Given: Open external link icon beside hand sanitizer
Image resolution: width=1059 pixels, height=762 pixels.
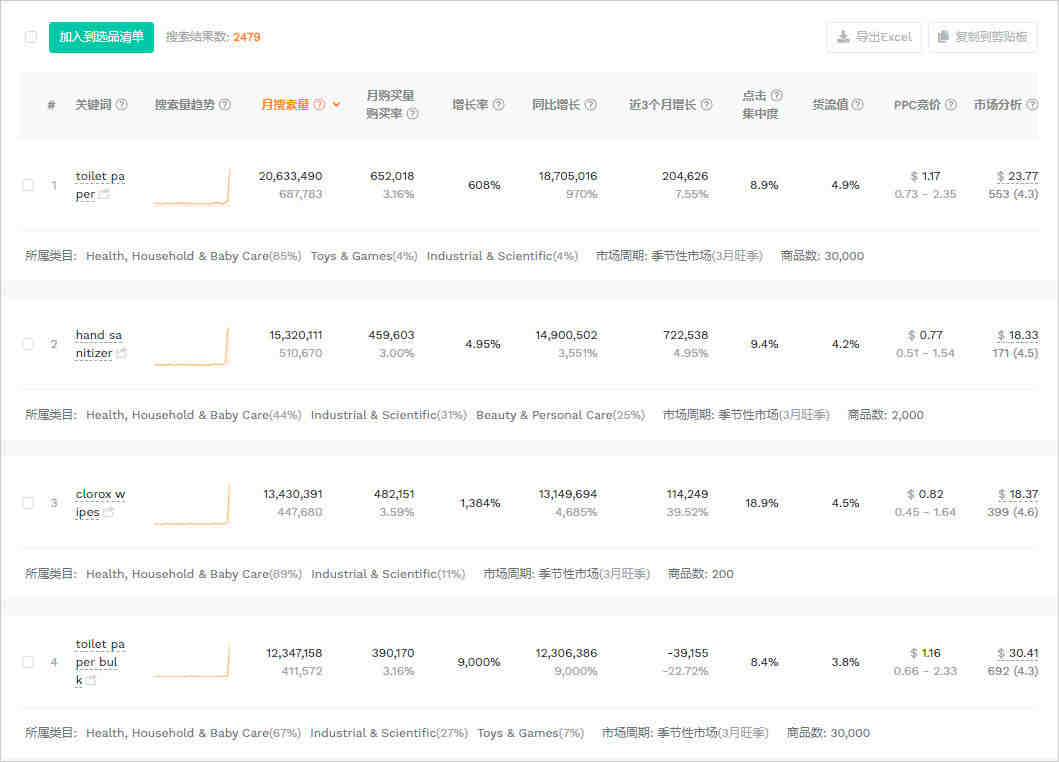Looking at the screenshot, I should pyautogui.click(x=121, y=354).
